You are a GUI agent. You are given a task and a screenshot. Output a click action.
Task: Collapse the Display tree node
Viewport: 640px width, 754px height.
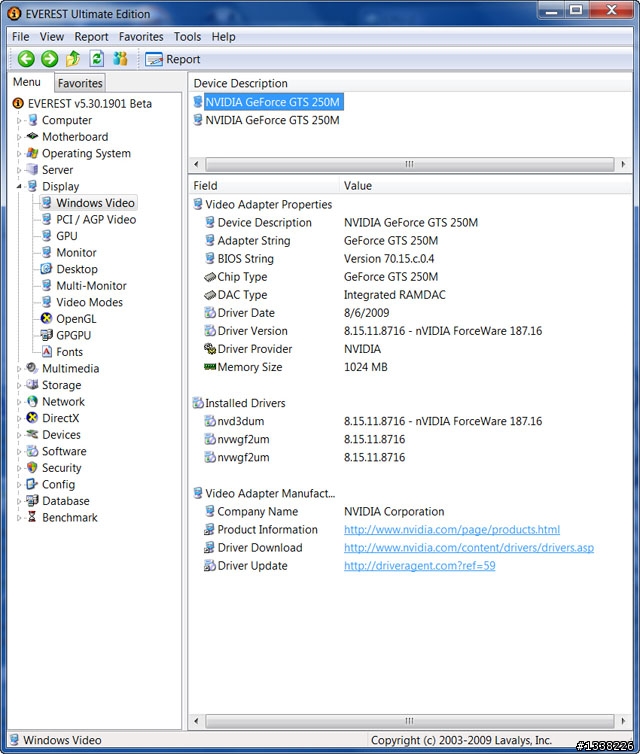tap(19, 187)
